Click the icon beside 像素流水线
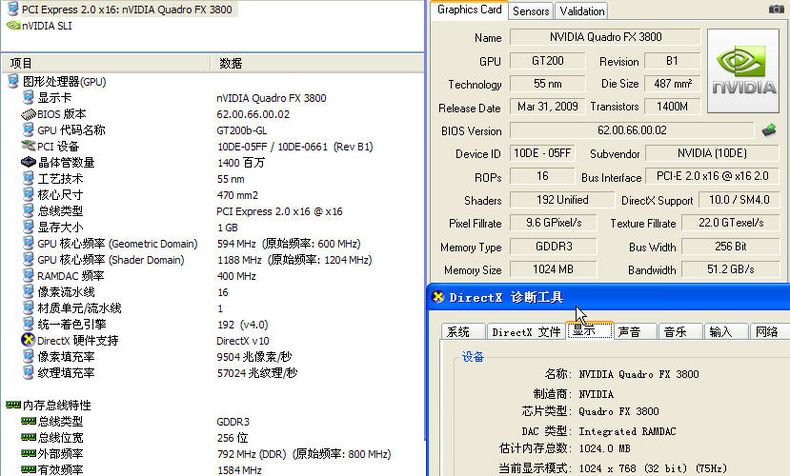 pyautogui.click(x=29, y=292)
